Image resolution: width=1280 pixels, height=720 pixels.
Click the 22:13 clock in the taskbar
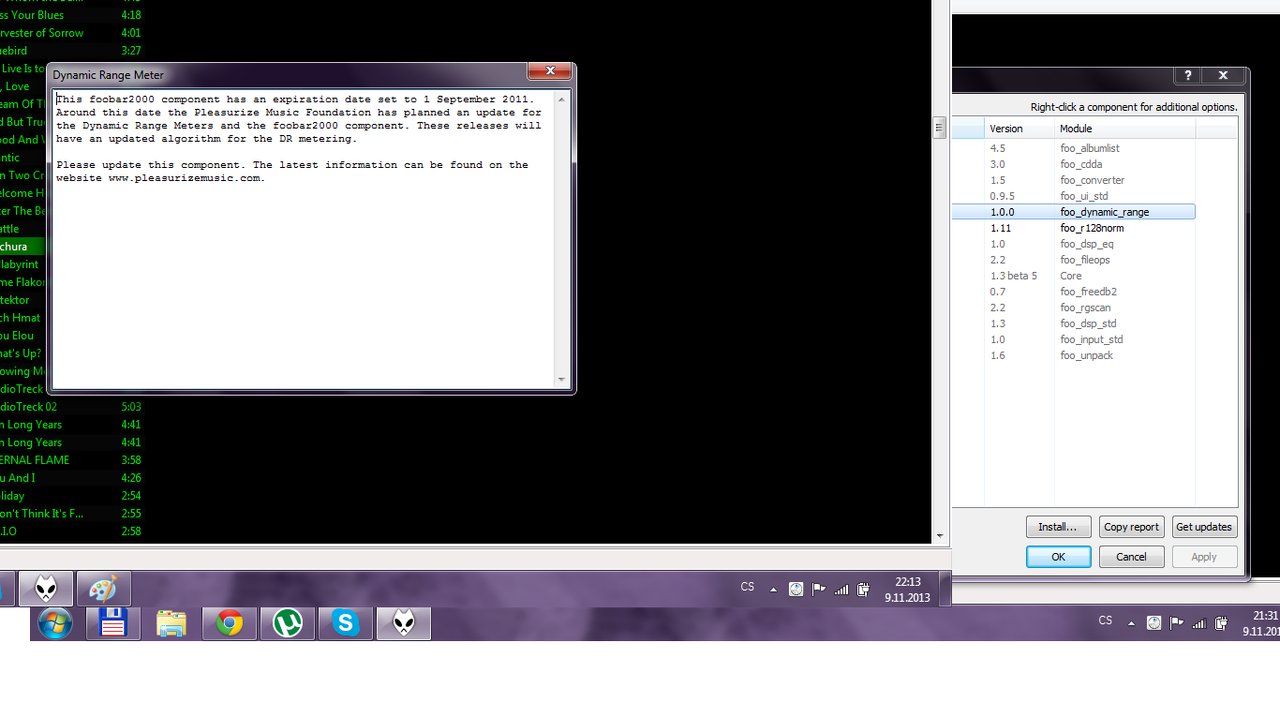point(907,590)
